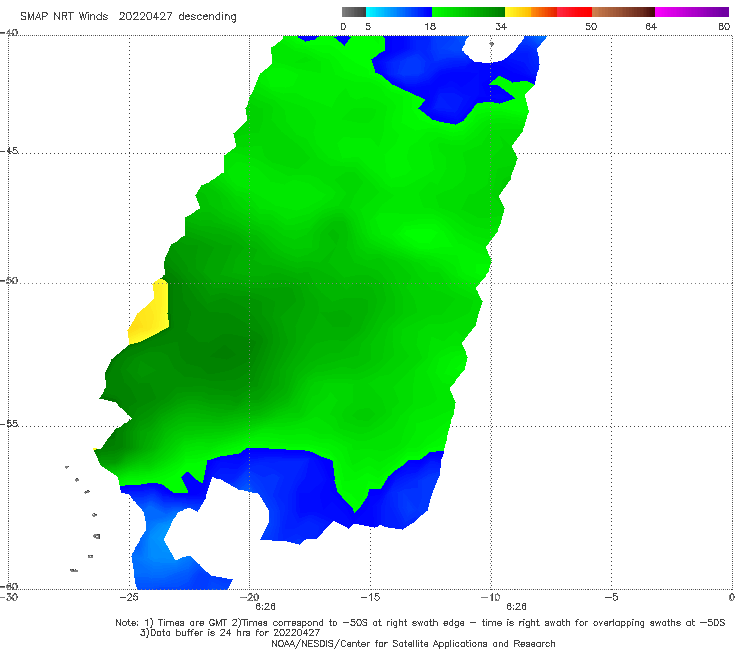
Task: Click the colorbar label '18'
Action: click(430, 27)
